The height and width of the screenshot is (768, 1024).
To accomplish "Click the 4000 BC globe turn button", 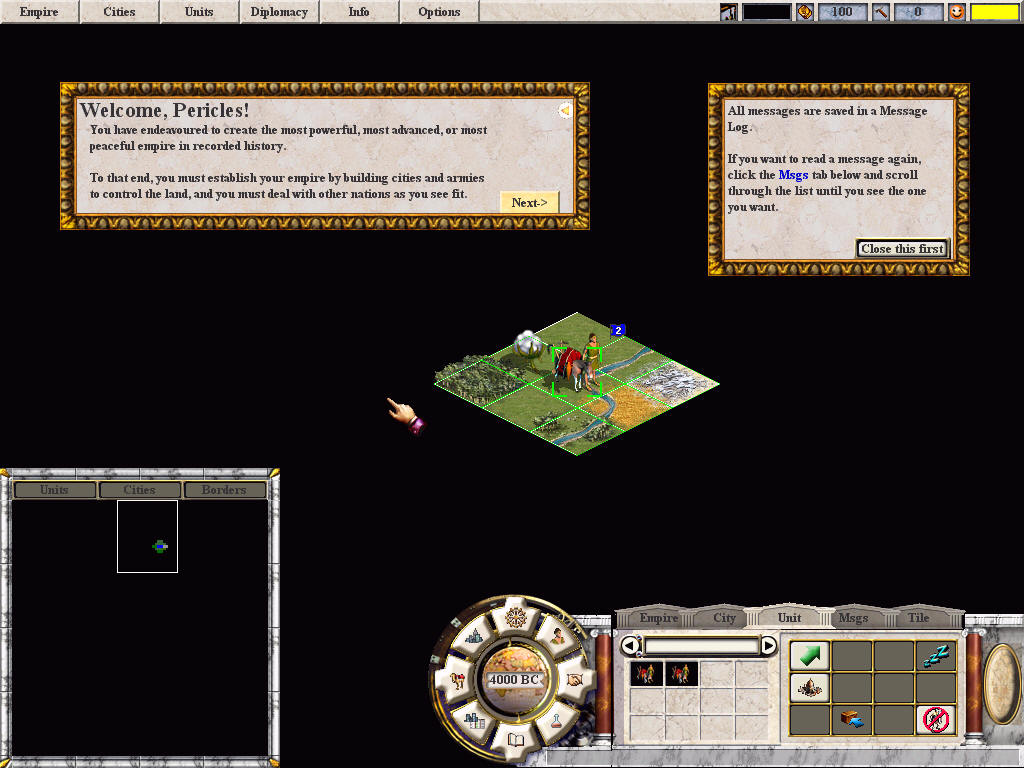I will 515,680.
